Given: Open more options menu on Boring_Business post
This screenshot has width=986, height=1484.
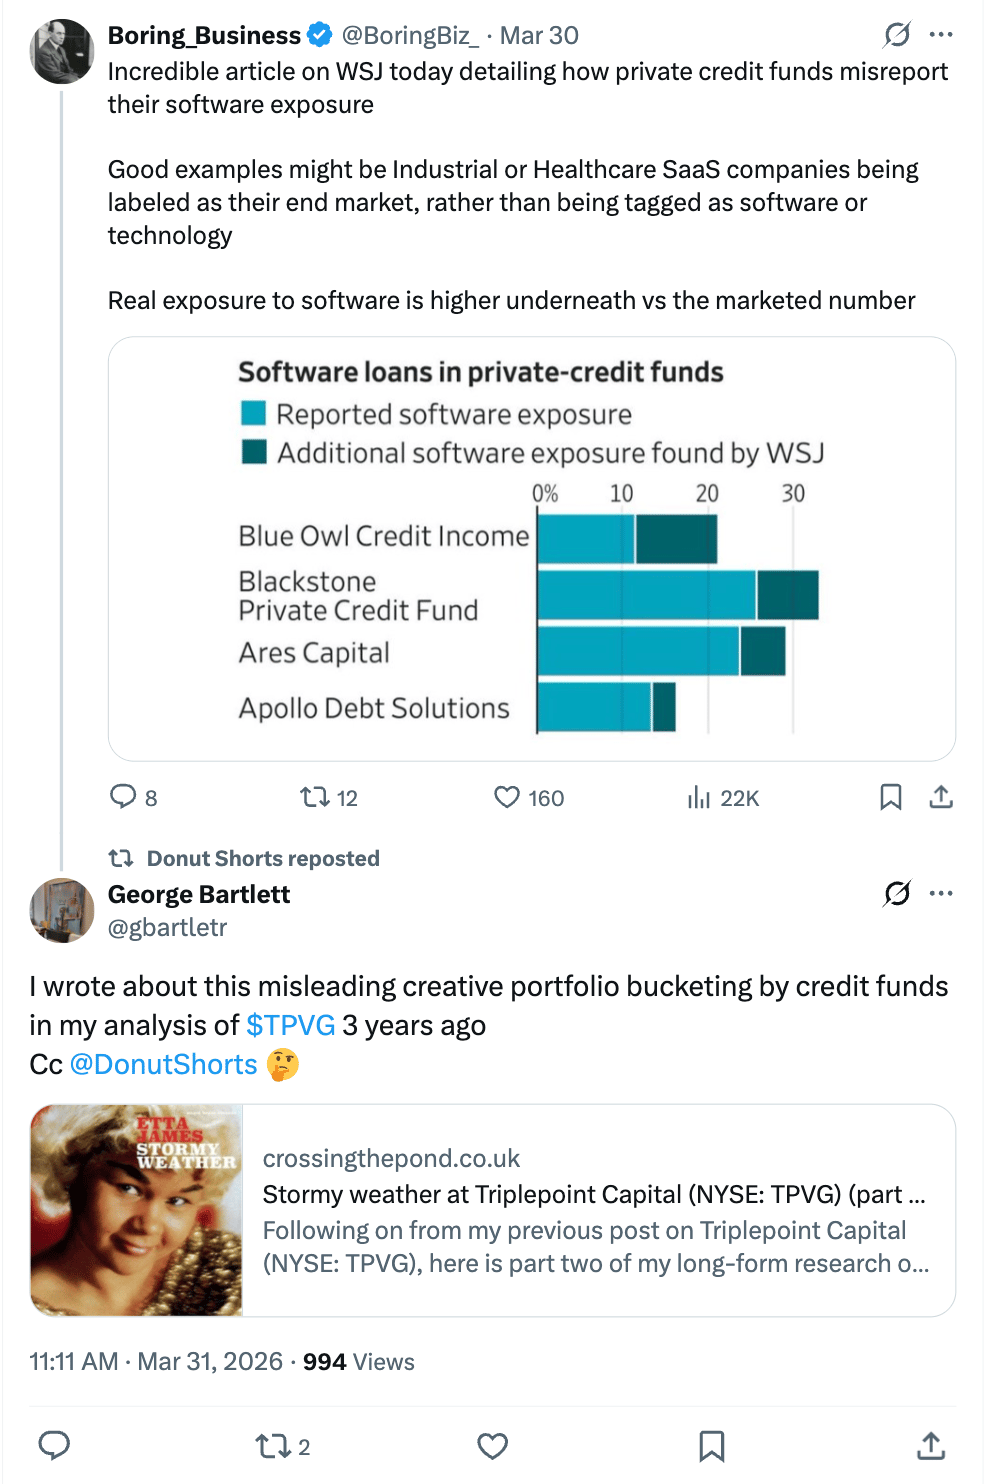Looking at the screenshot, I should click(x=941, y=35).
